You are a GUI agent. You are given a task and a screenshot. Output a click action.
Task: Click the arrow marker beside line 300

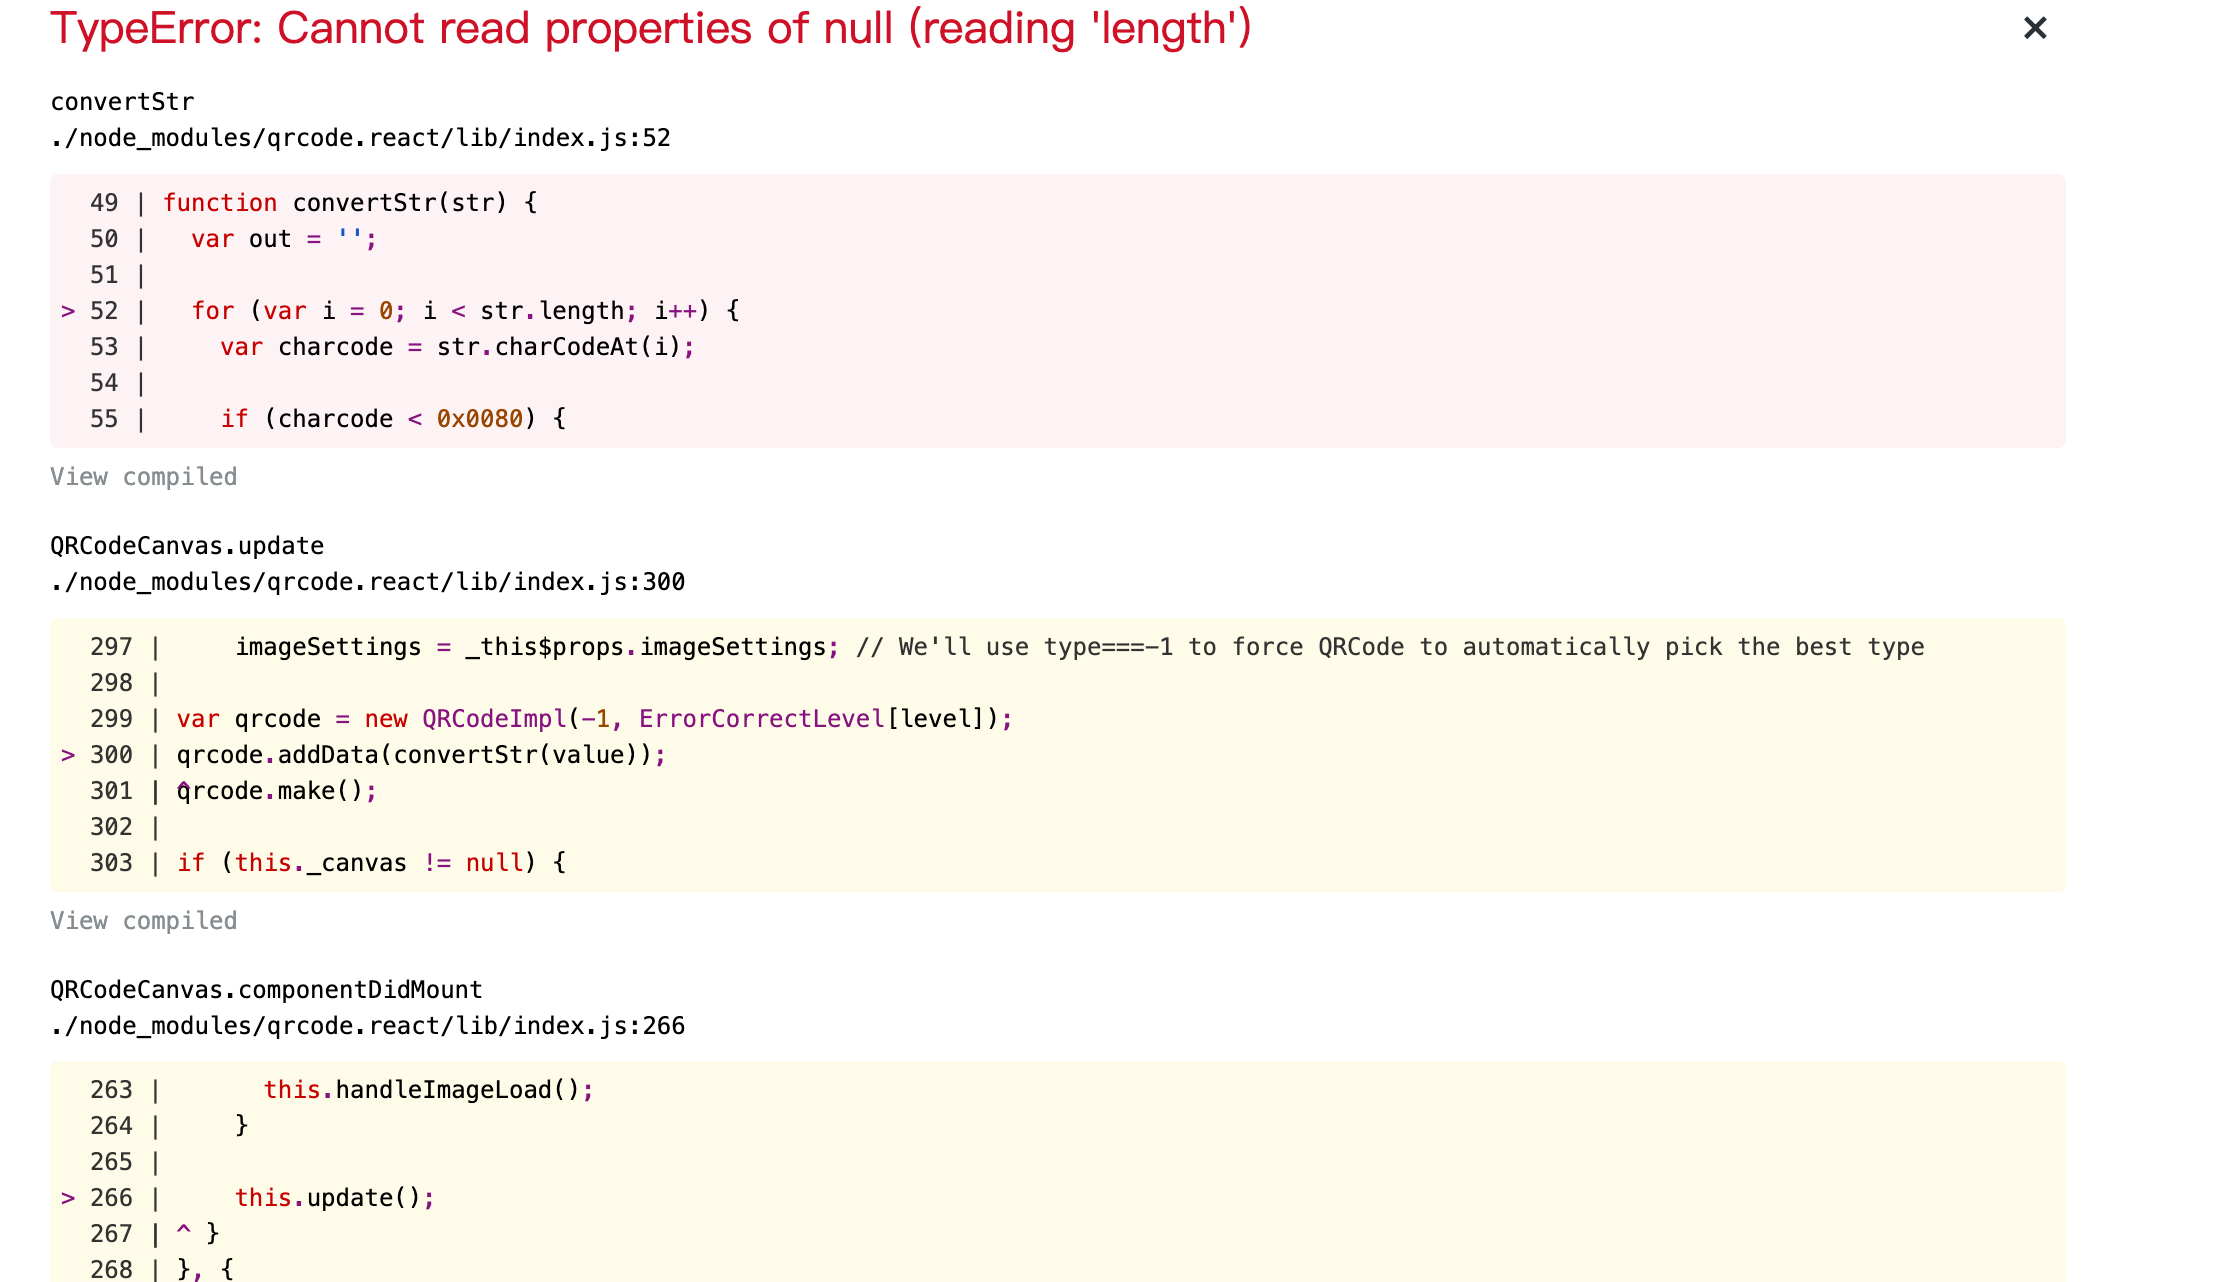coord(68,754)
